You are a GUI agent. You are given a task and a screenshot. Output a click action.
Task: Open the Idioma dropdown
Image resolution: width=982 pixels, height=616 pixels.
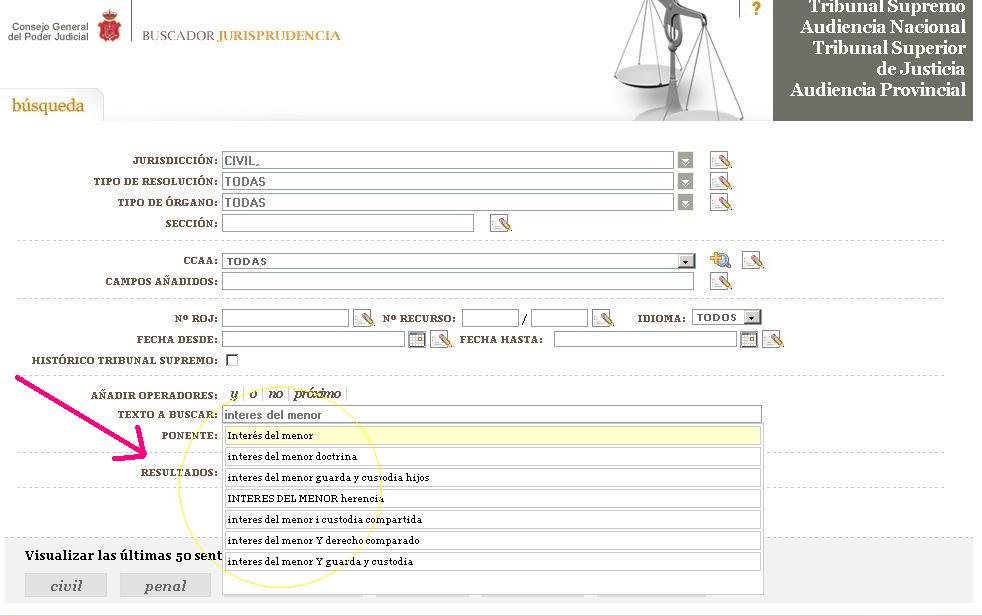coord(752,318)
